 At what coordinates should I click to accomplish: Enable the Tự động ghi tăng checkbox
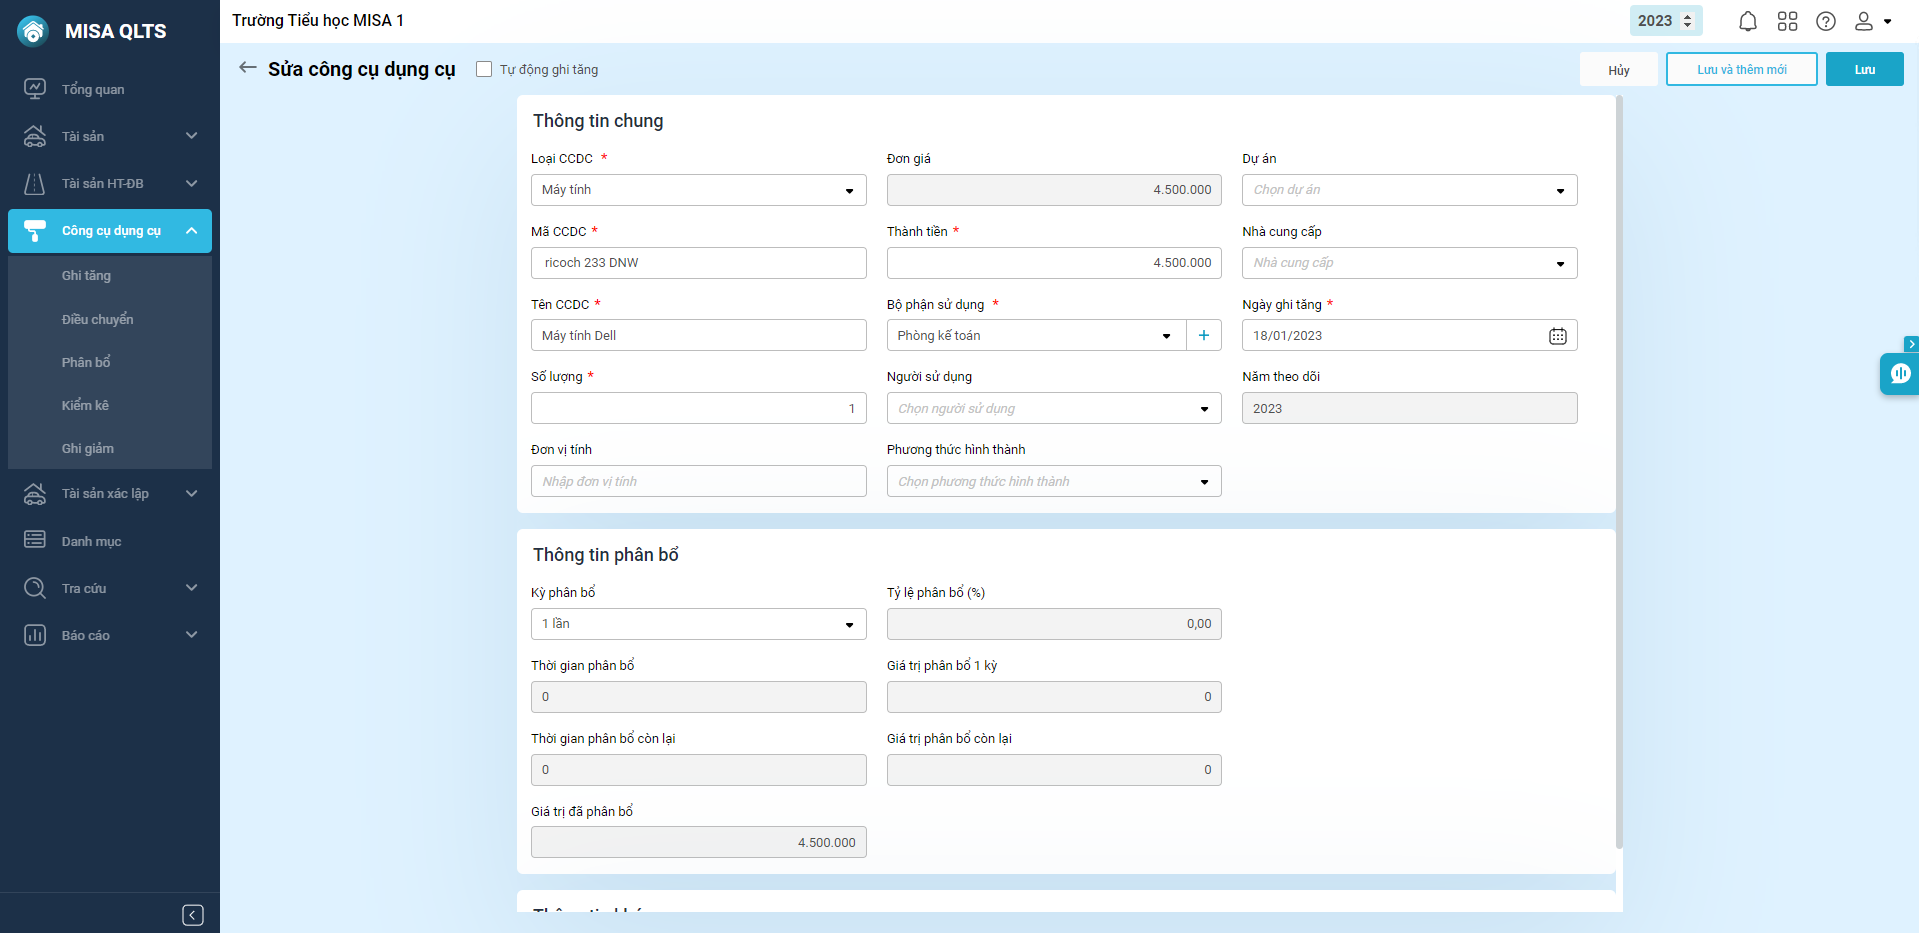(x=484, y=69)
